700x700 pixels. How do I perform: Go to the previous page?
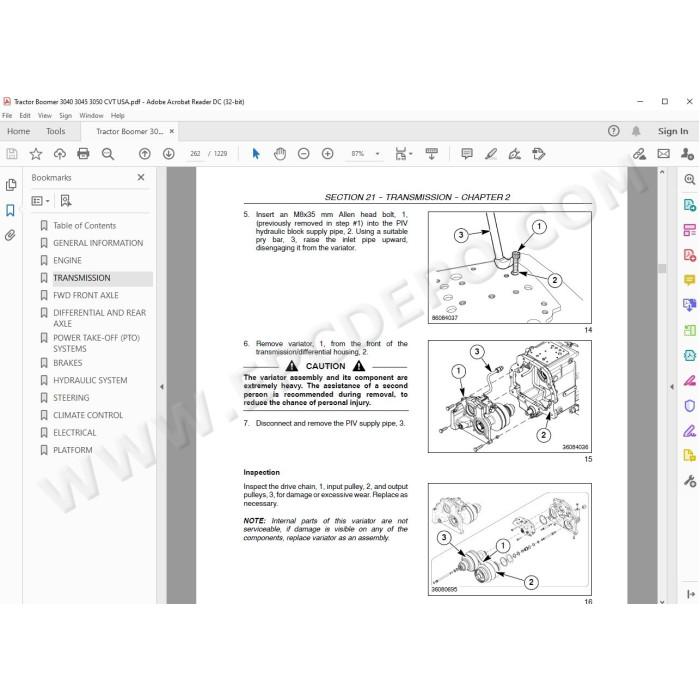click(145, 154)
